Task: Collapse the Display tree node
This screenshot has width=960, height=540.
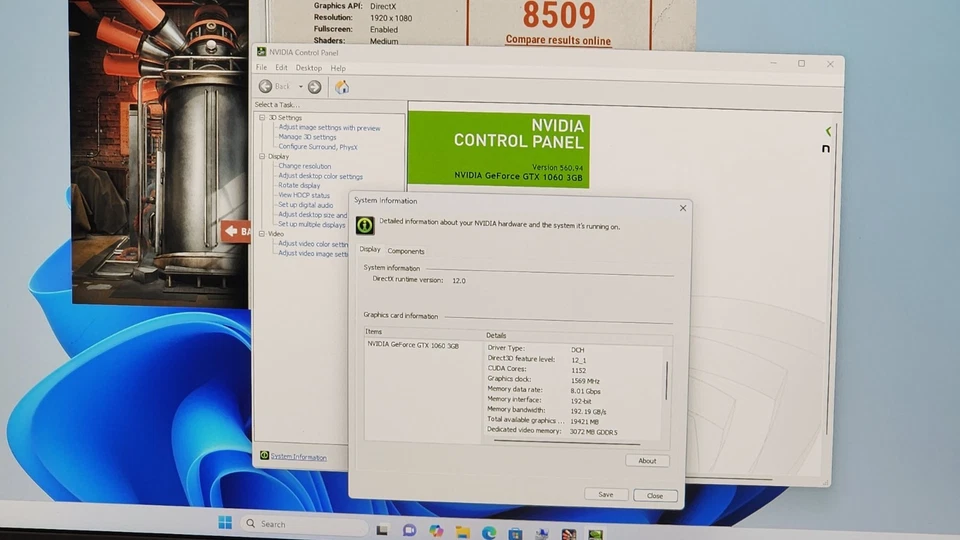Action: tap(262, 156)
